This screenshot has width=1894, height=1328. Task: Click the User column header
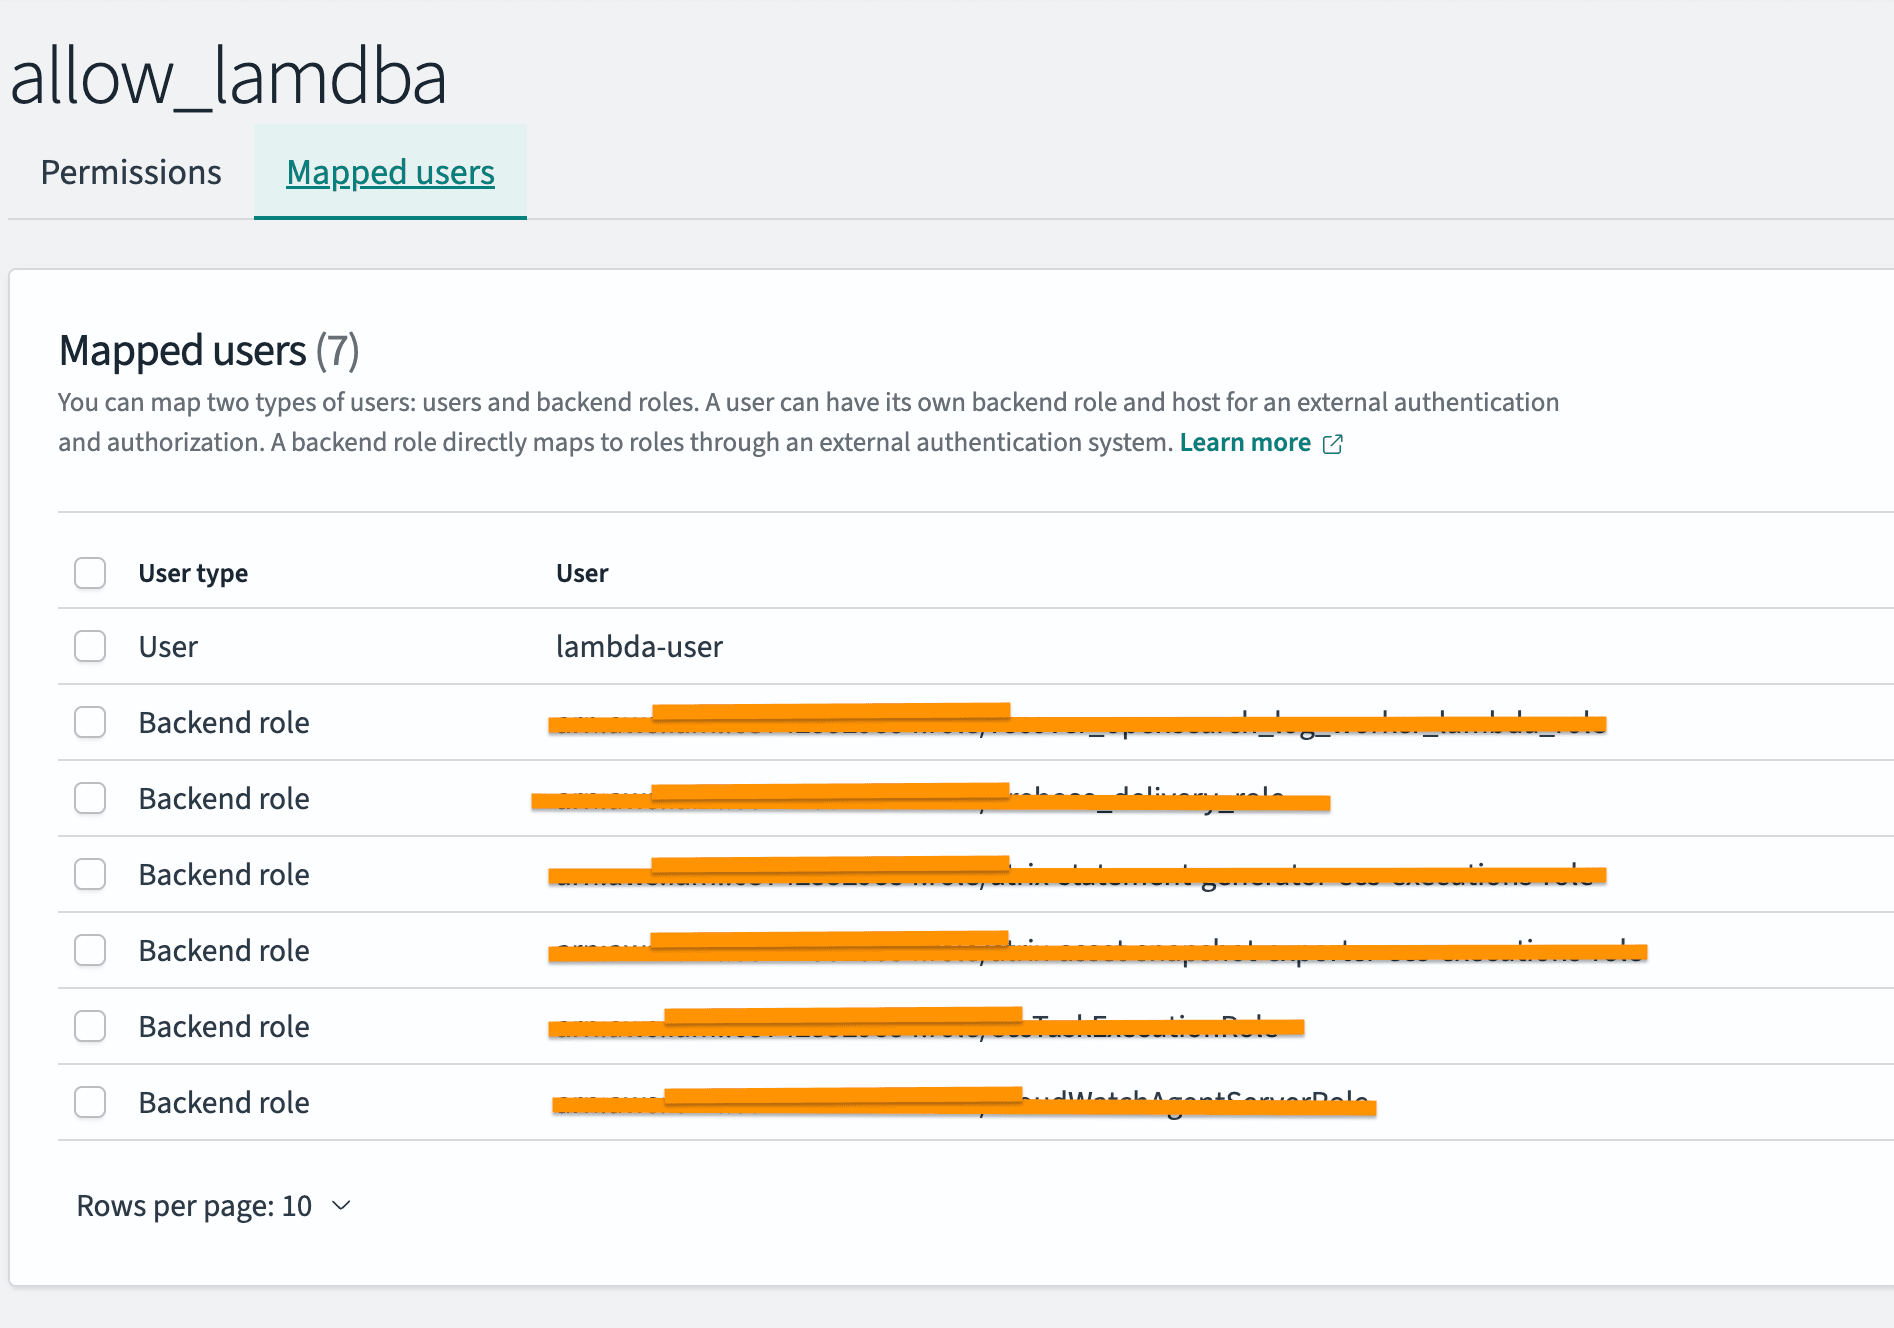point(582,573)
